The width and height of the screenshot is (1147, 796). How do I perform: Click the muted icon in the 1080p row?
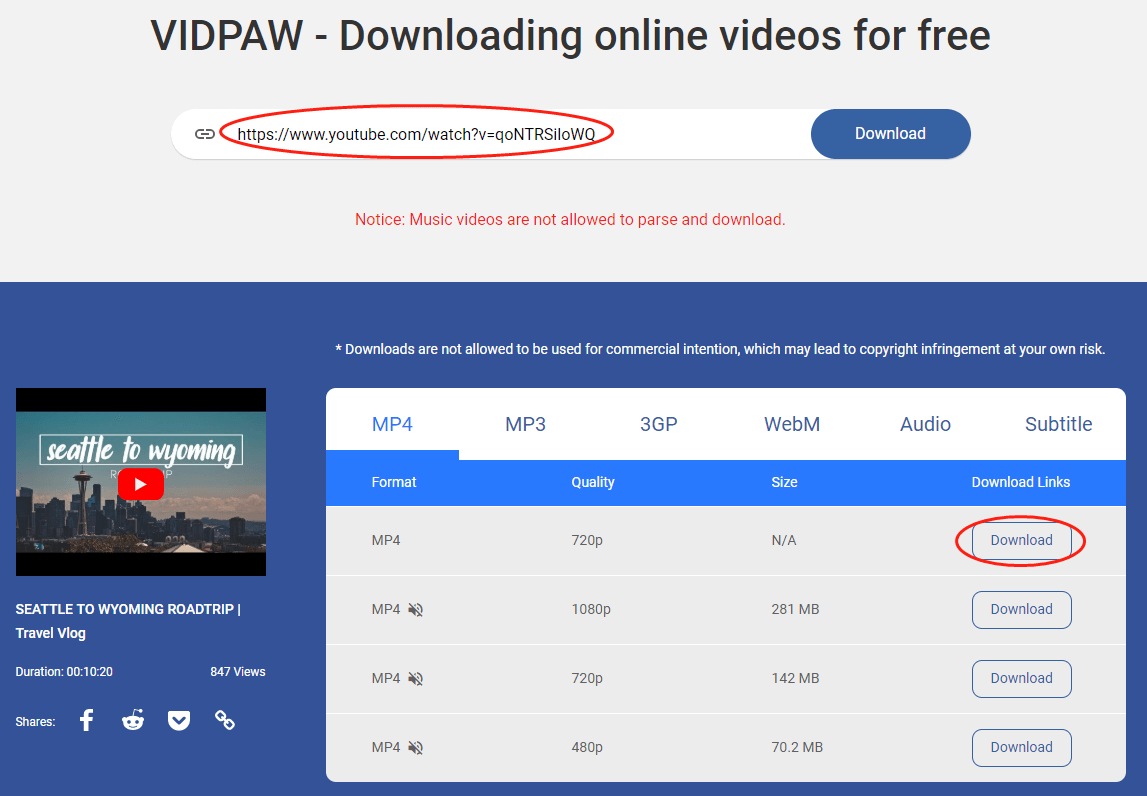pos(415,609)
